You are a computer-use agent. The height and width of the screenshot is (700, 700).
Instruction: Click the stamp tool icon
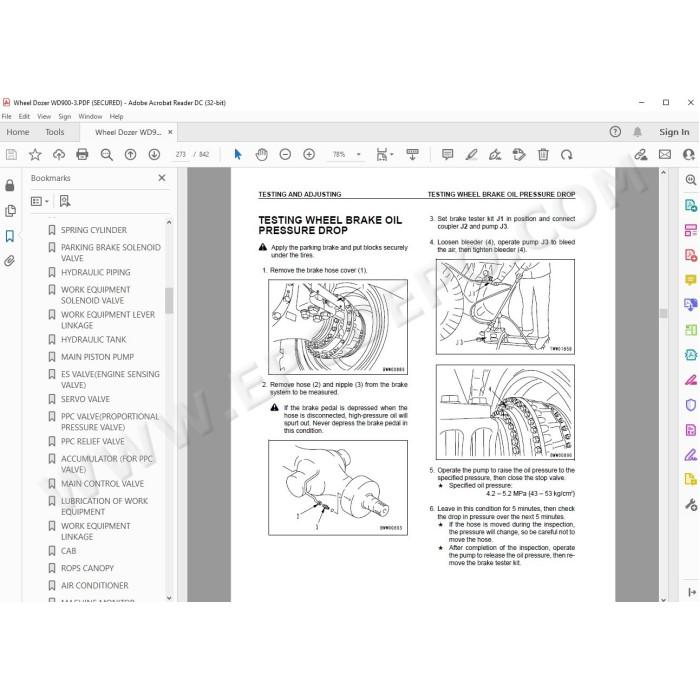tap(519, 154)
